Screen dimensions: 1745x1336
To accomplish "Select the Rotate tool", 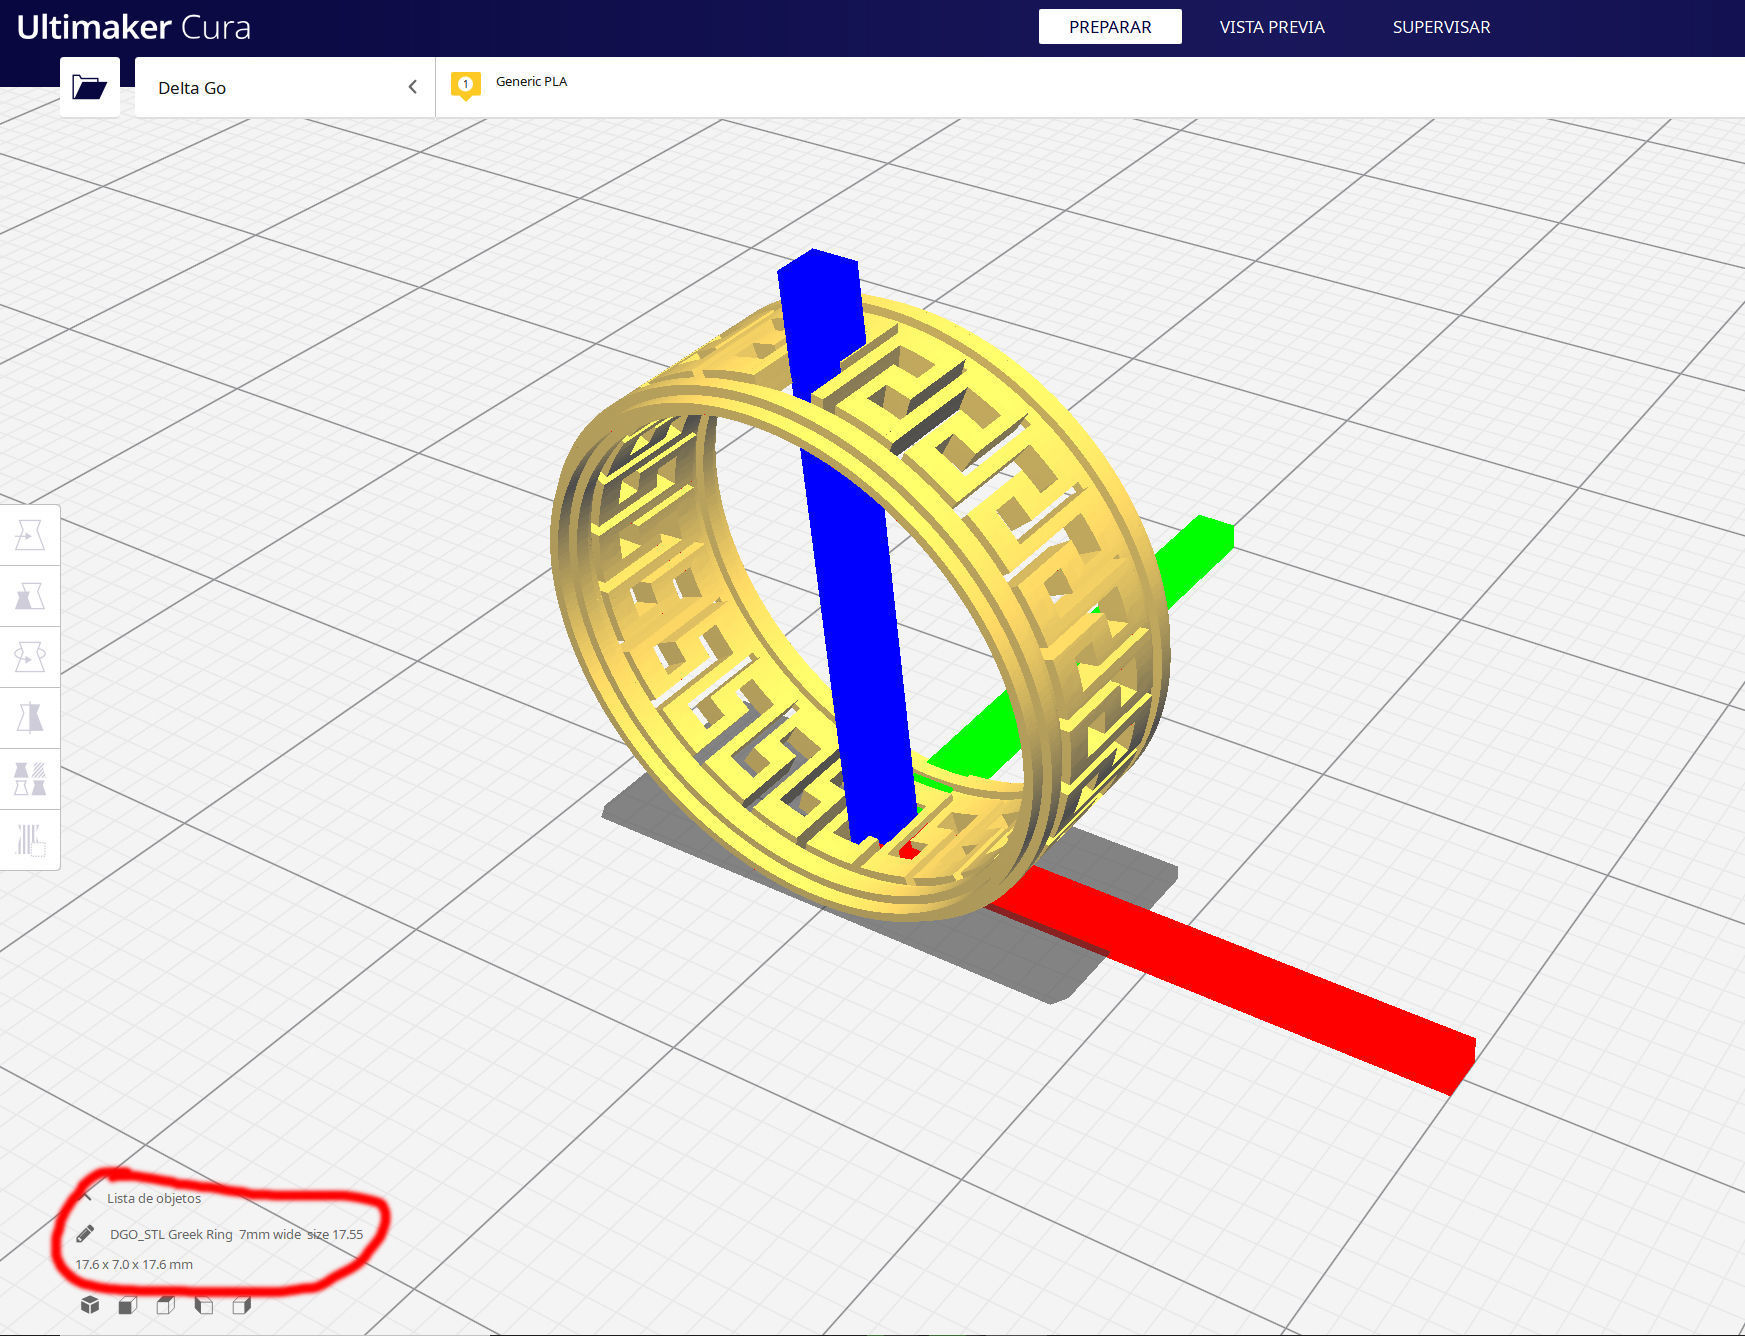I will [30, 657].
